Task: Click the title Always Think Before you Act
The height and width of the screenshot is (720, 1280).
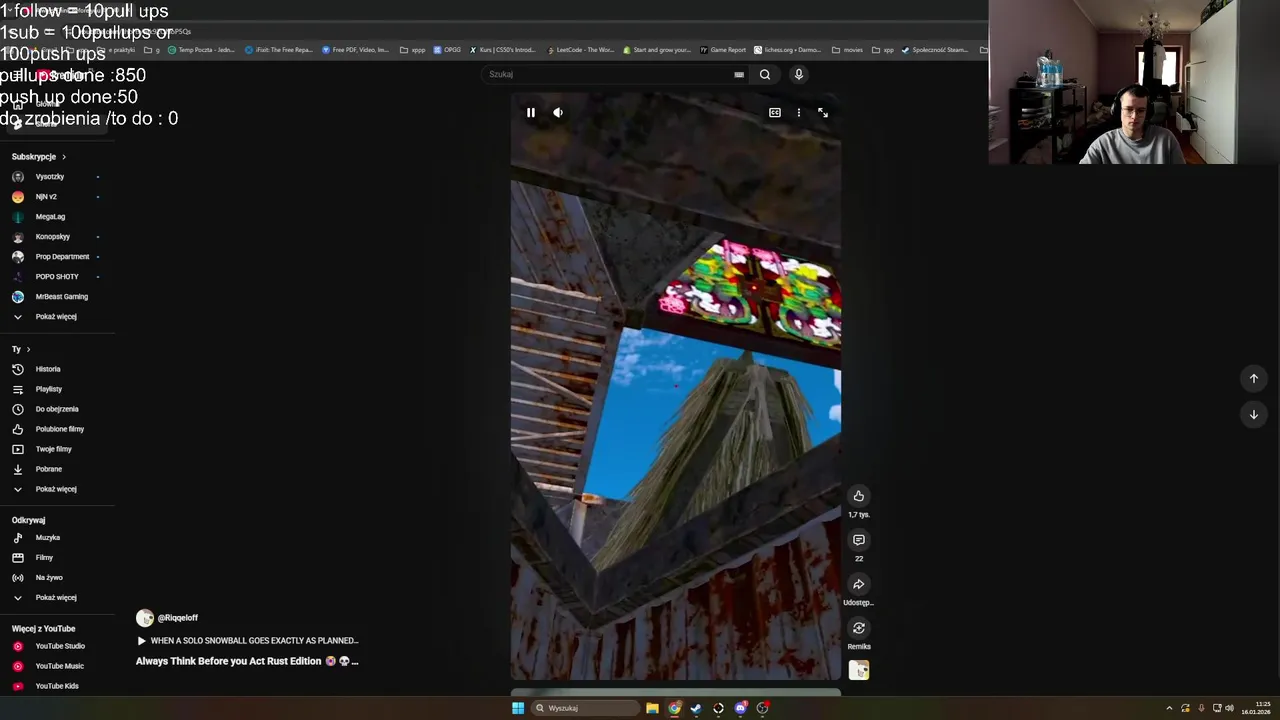Action: coord(247,661)
